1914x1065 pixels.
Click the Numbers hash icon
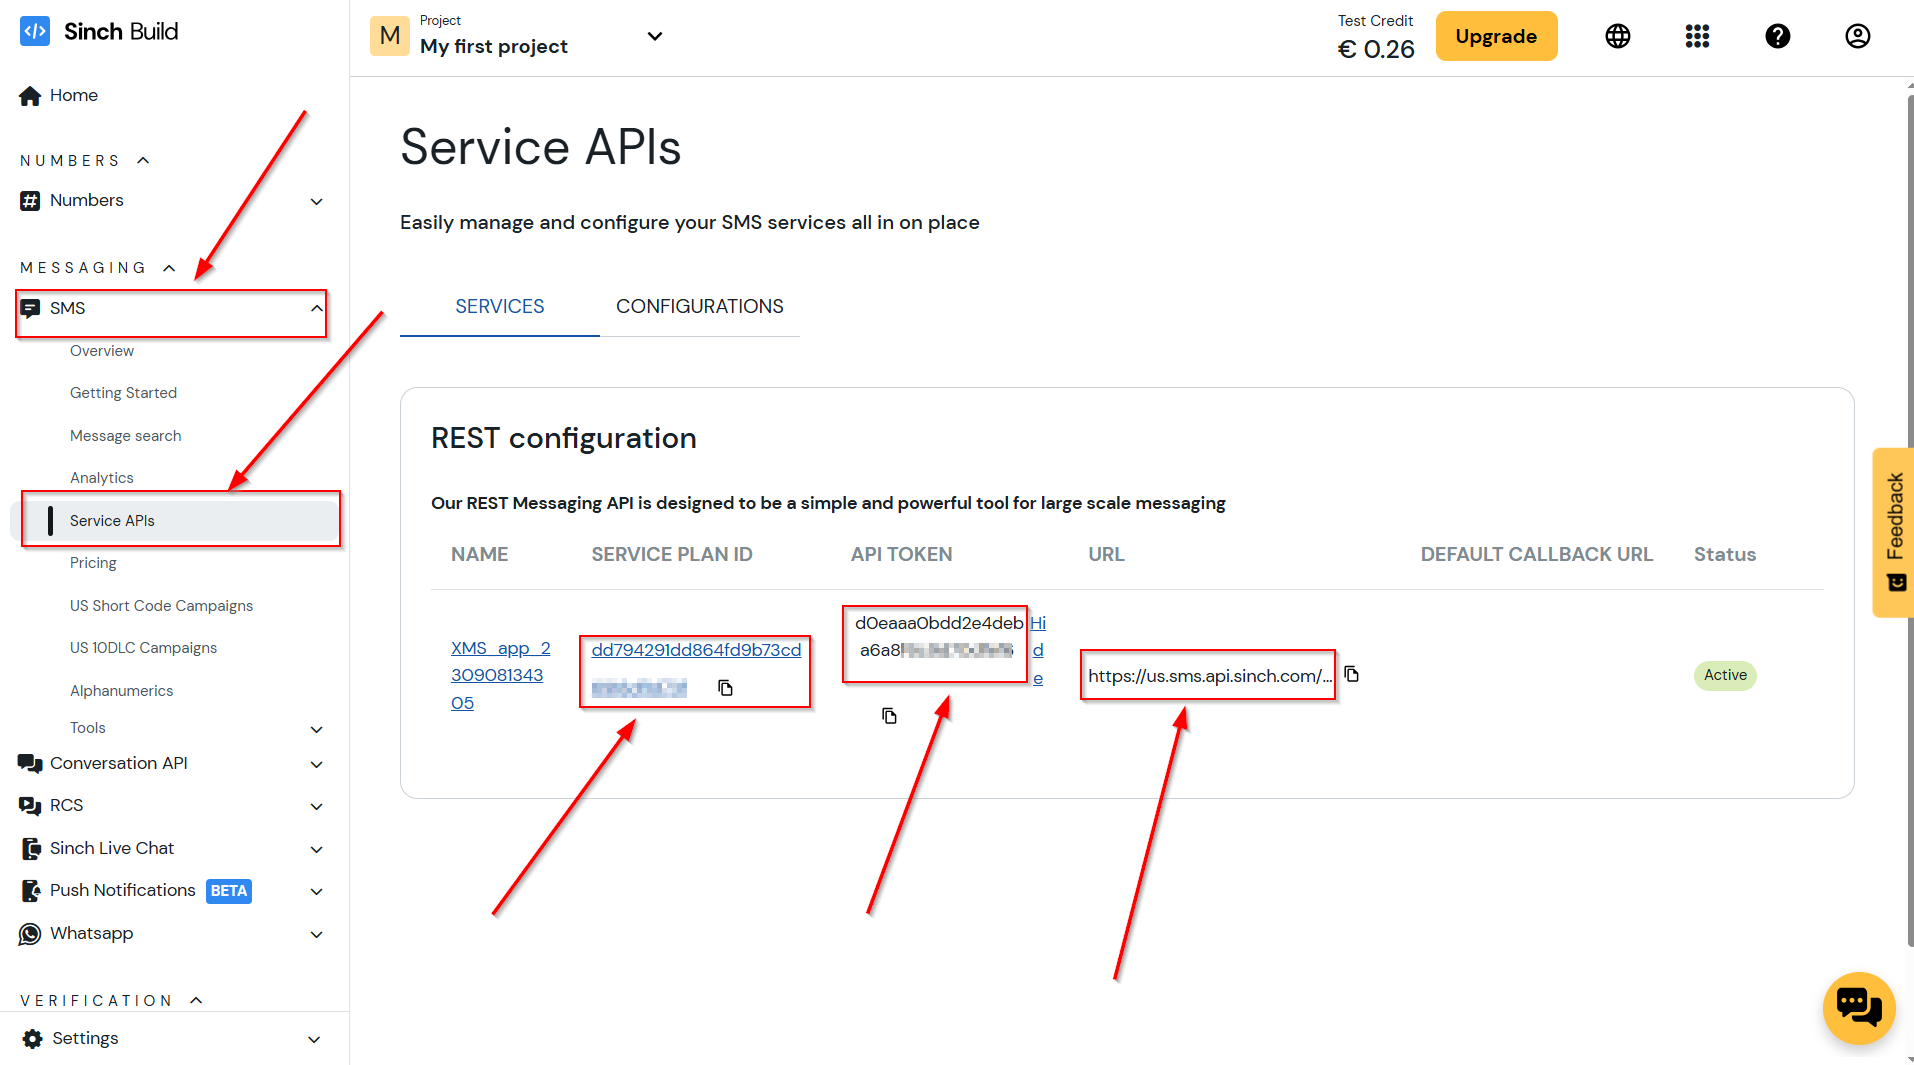click(30, 200)
